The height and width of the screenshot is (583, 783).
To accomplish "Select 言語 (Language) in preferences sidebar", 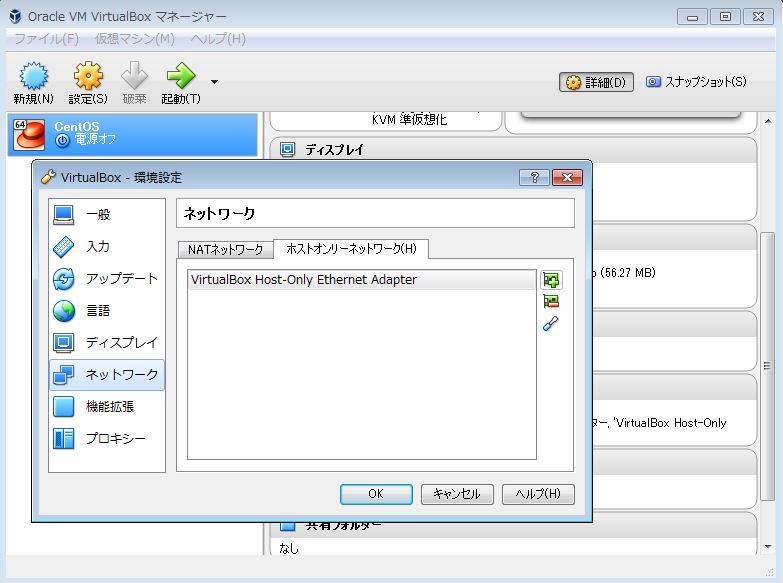I will tap(107, 310).
